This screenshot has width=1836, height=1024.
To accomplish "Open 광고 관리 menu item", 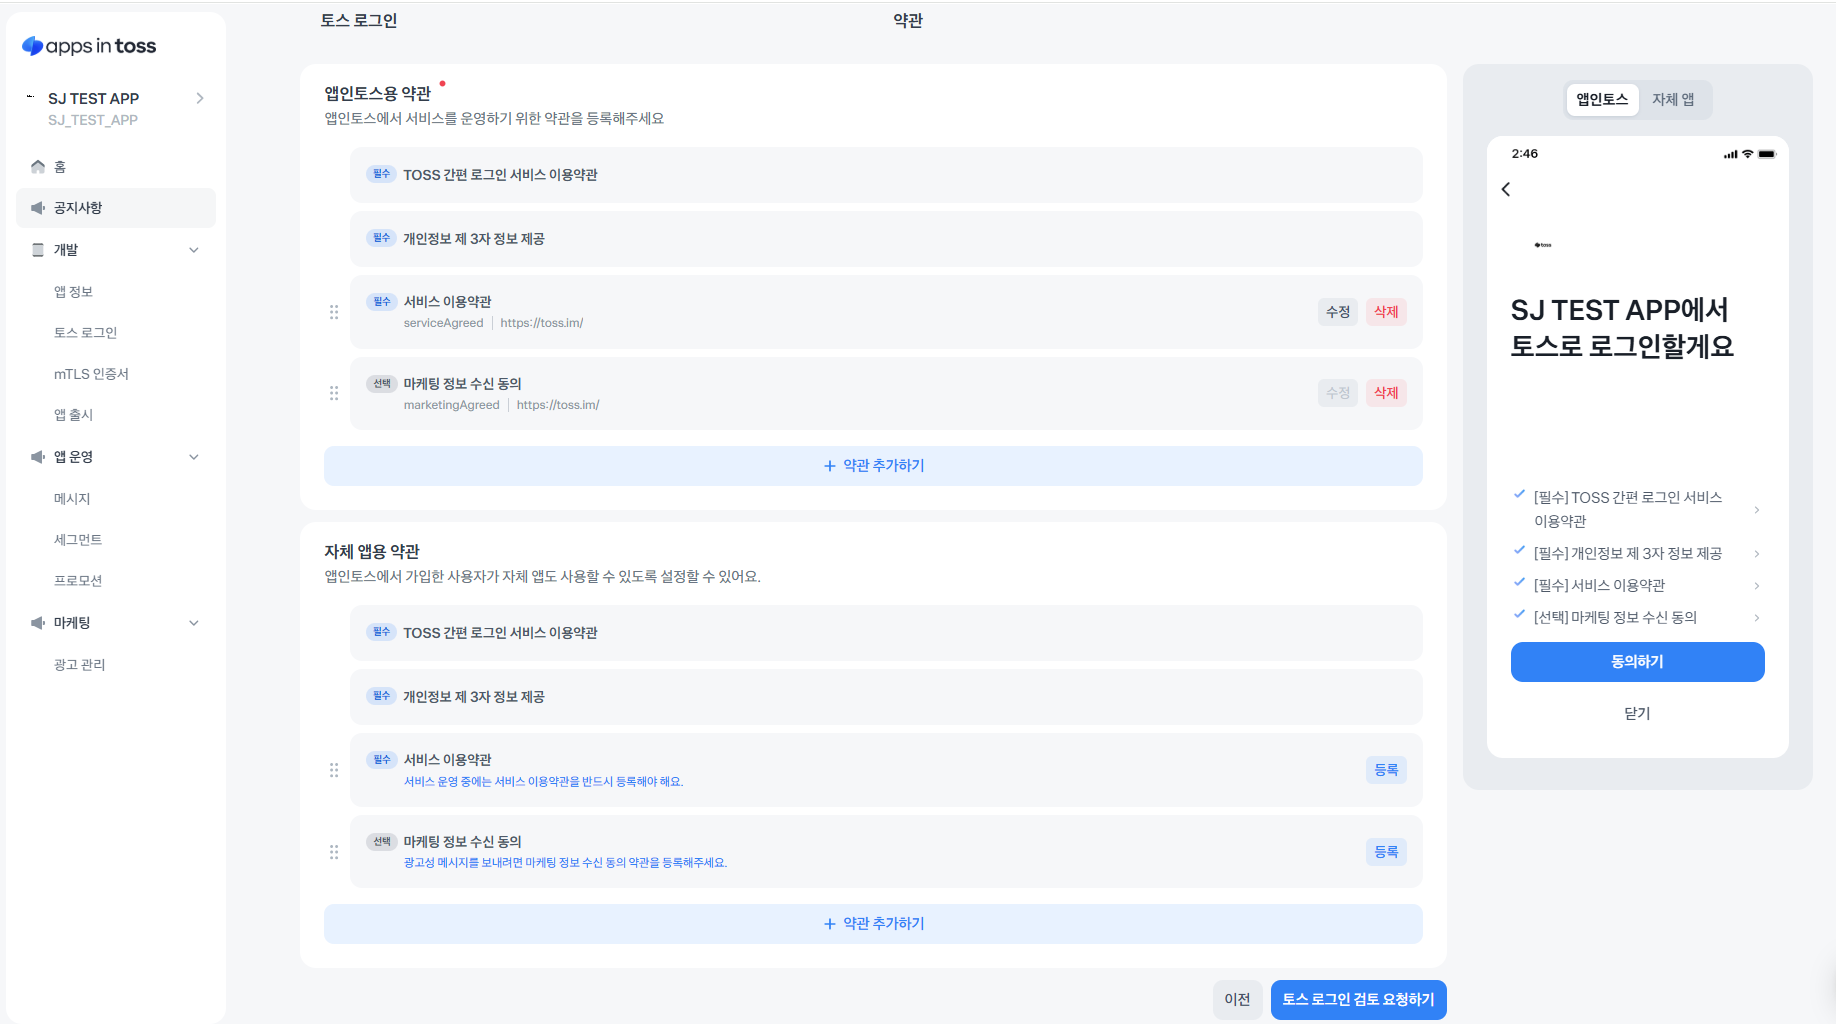I will pos(79,665).
